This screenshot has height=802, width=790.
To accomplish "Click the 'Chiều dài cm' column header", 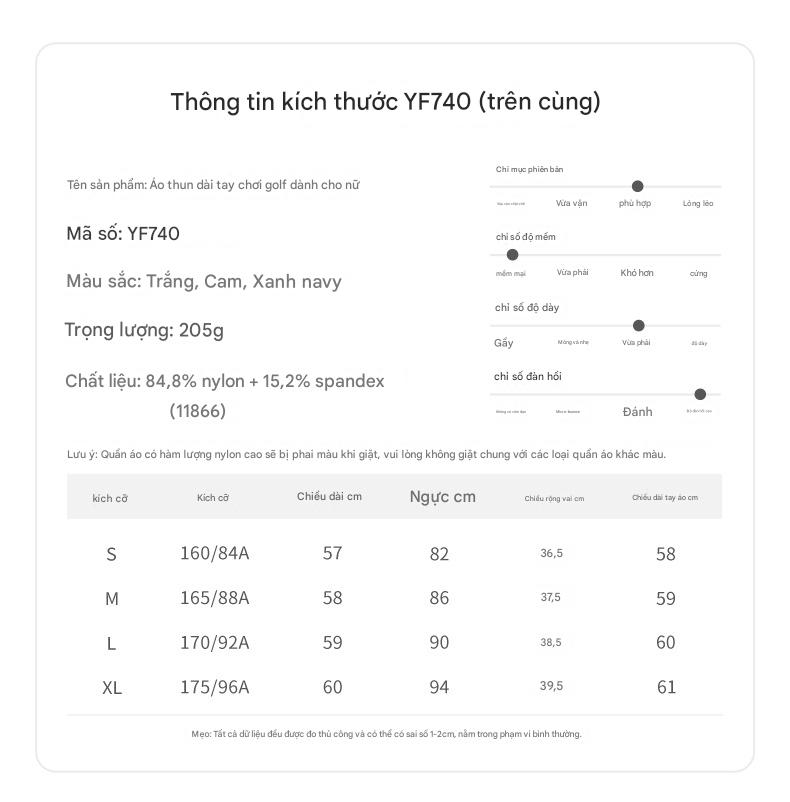I will pos(329,497).
